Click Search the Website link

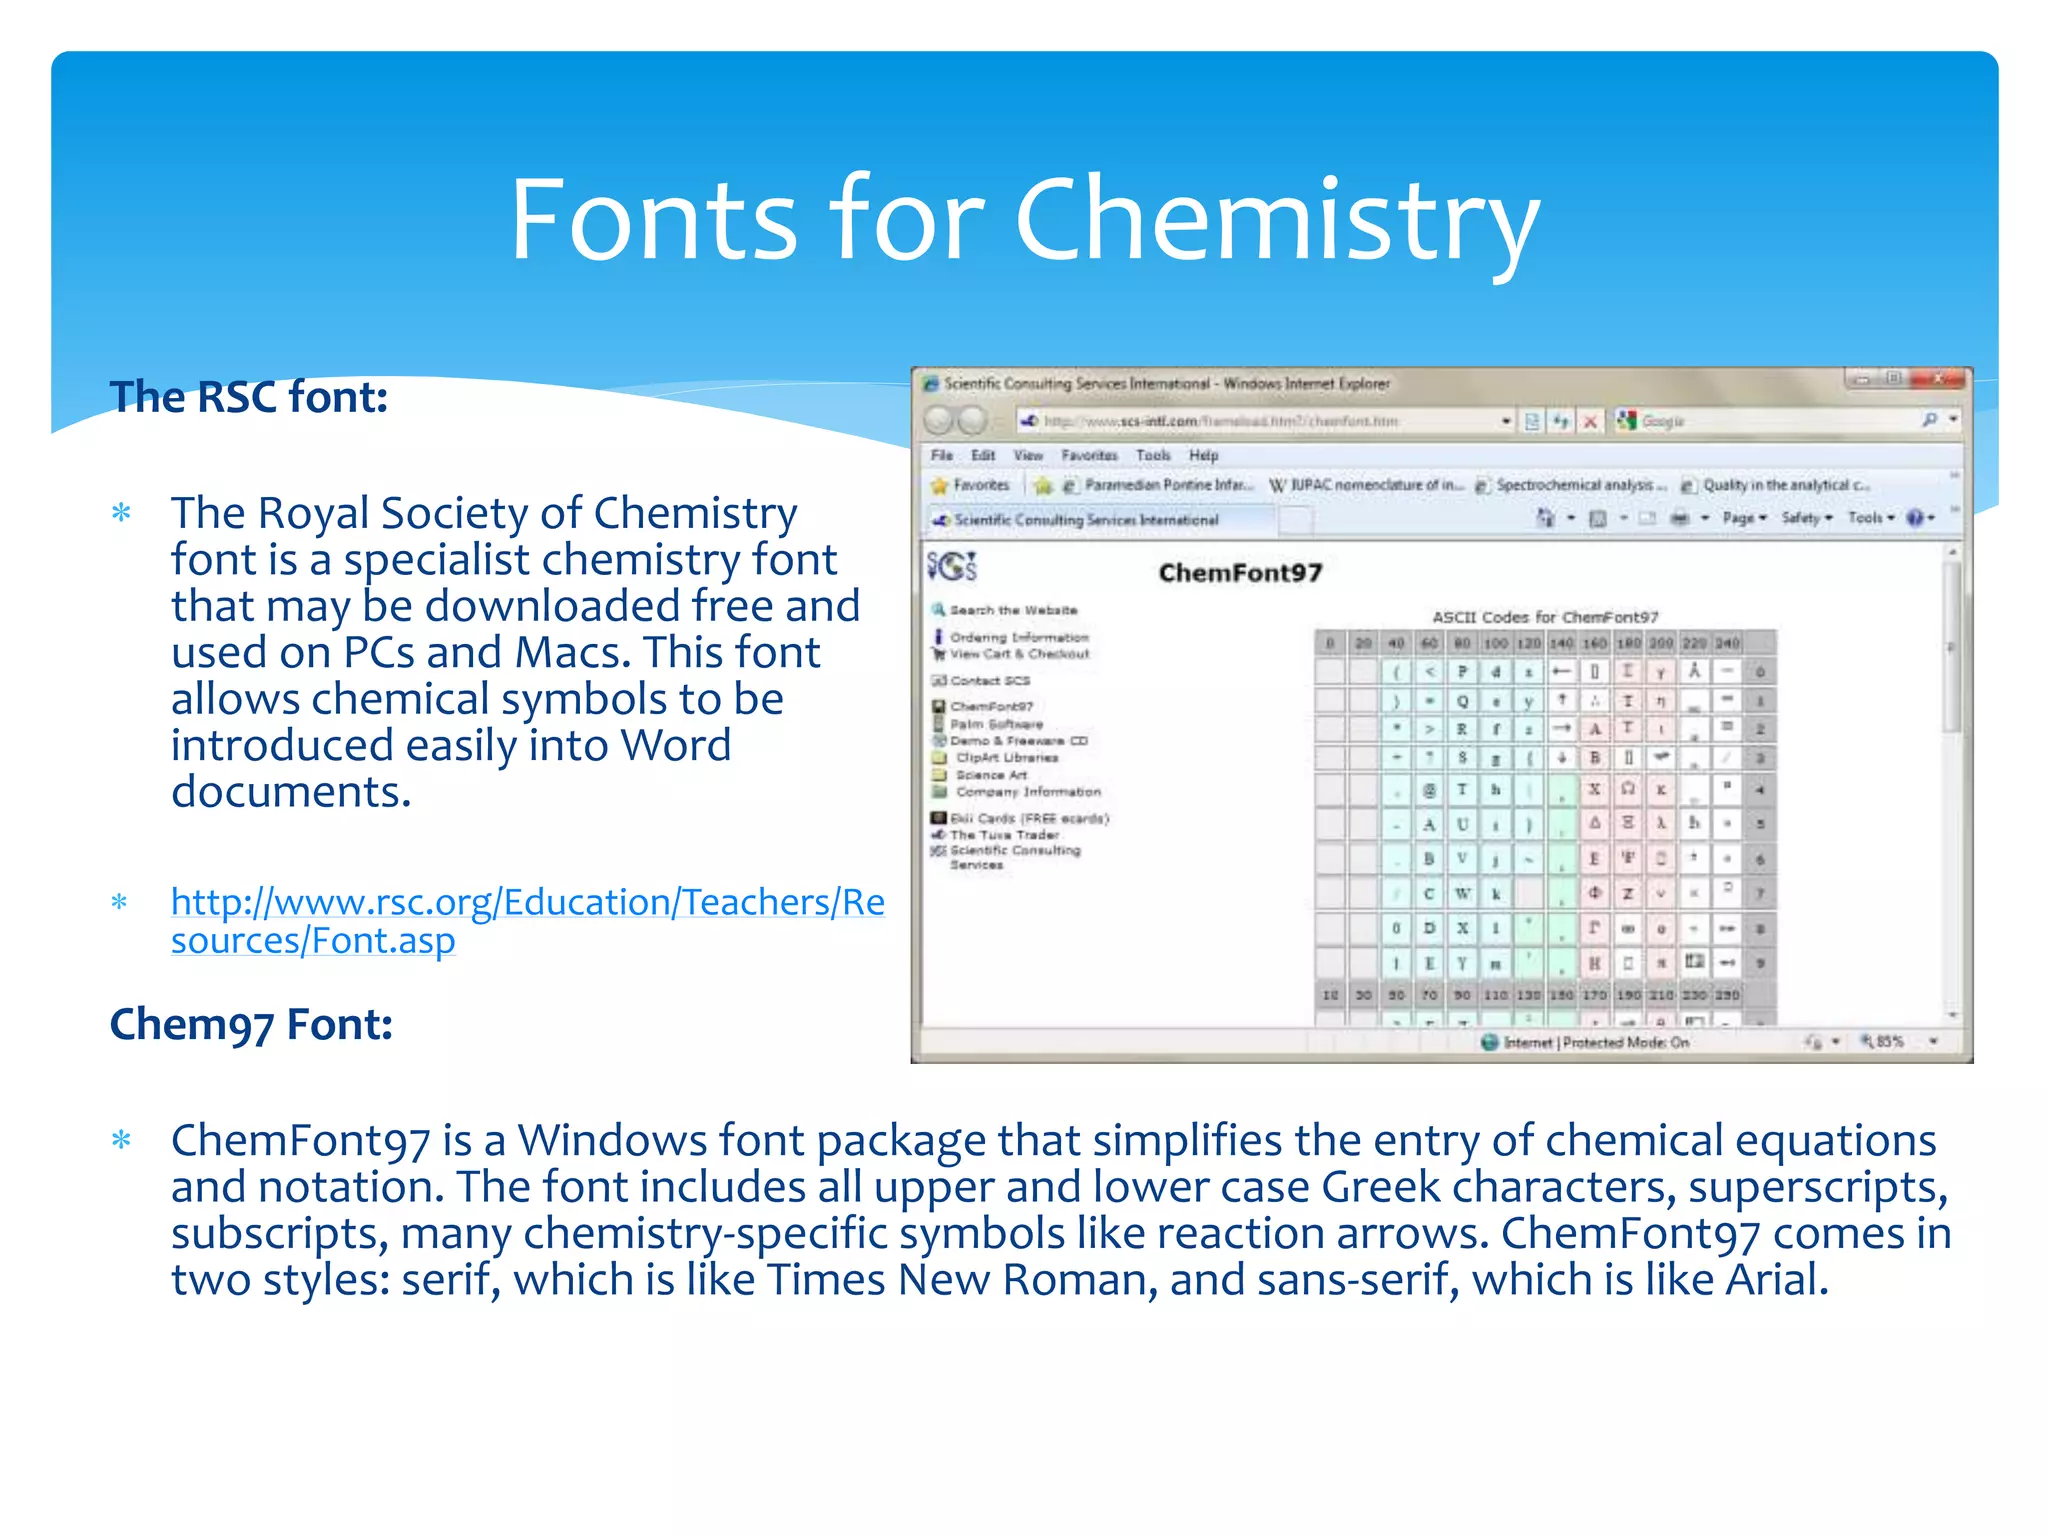coord(1013,610)
